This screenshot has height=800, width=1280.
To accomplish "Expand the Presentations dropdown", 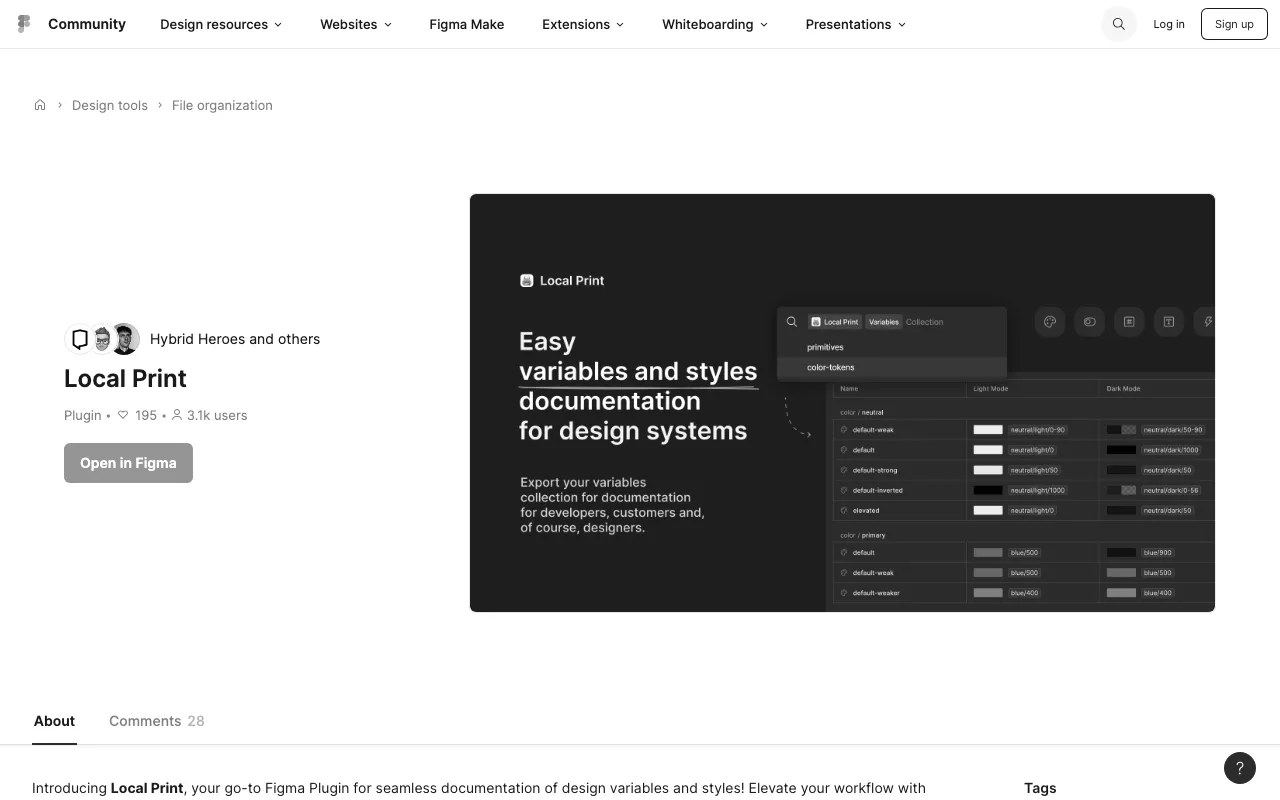I will [x=856, y=24].
